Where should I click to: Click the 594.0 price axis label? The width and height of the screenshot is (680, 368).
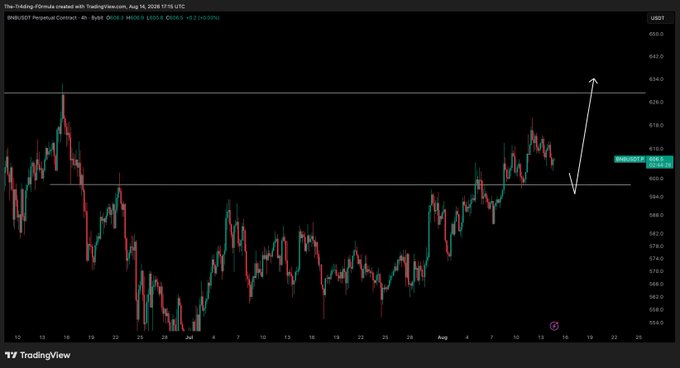pos(657,197)
